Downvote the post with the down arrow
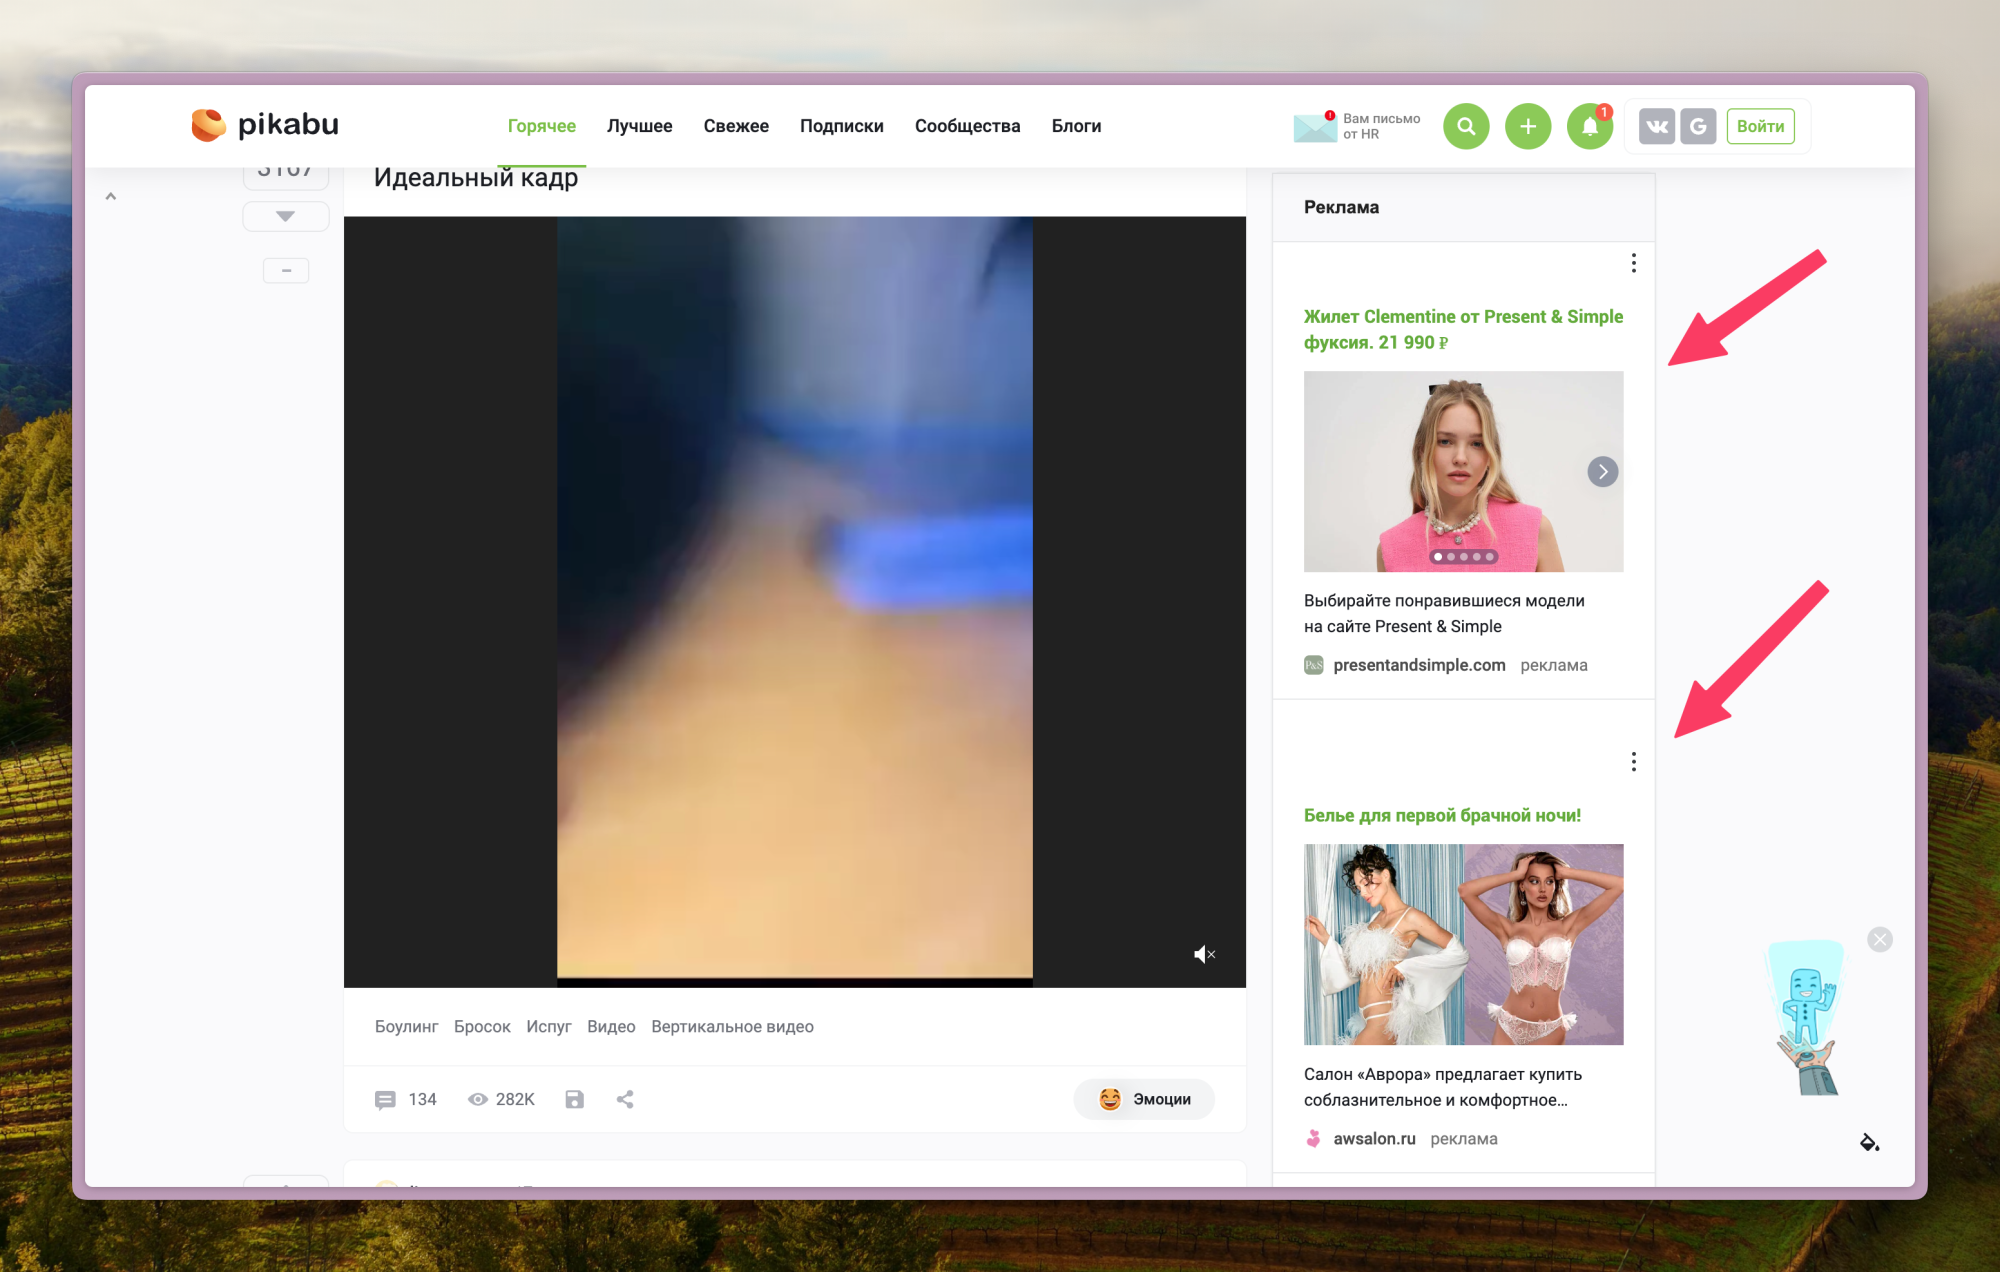The image size is (2000, 1272). [285, 216]
